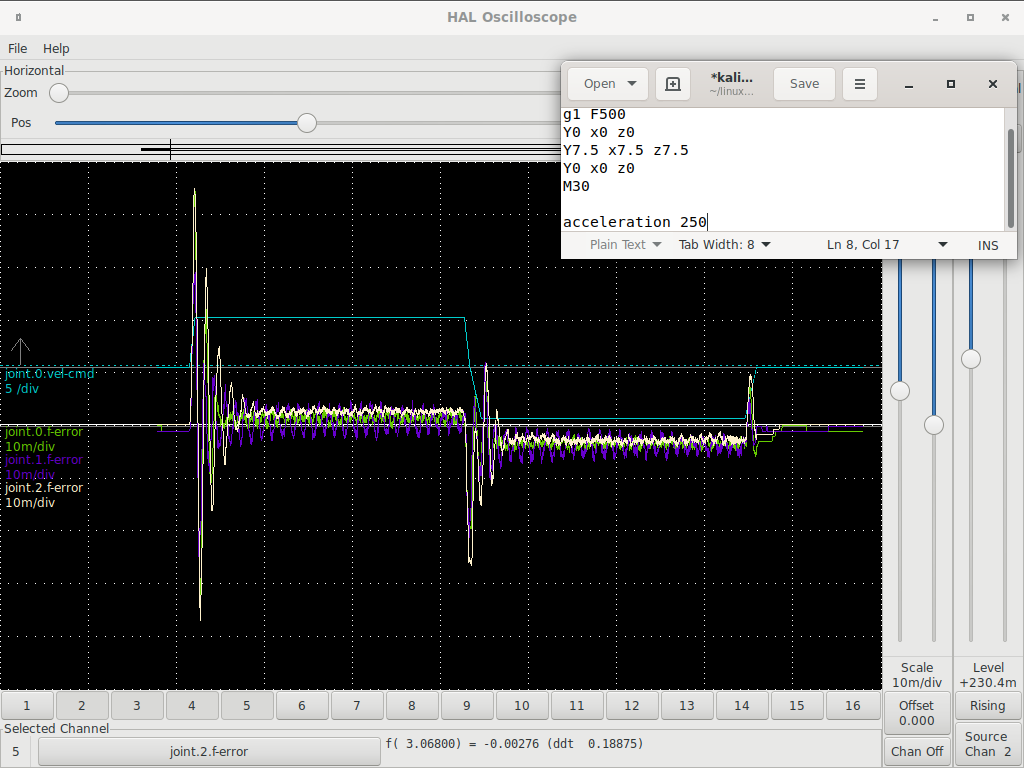
Task: Select channel 16 button
Action: pos(853,705)
